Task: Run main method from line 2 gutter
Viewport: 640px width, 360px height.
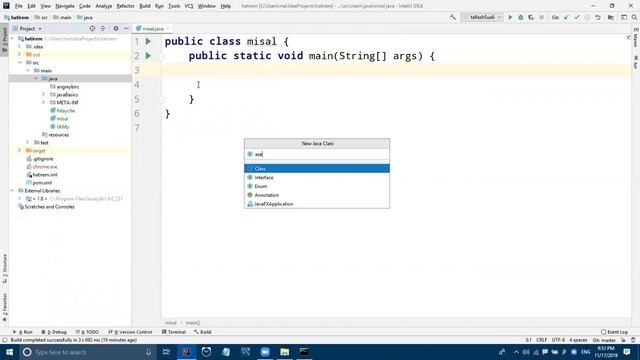Action: coord(148,56)
